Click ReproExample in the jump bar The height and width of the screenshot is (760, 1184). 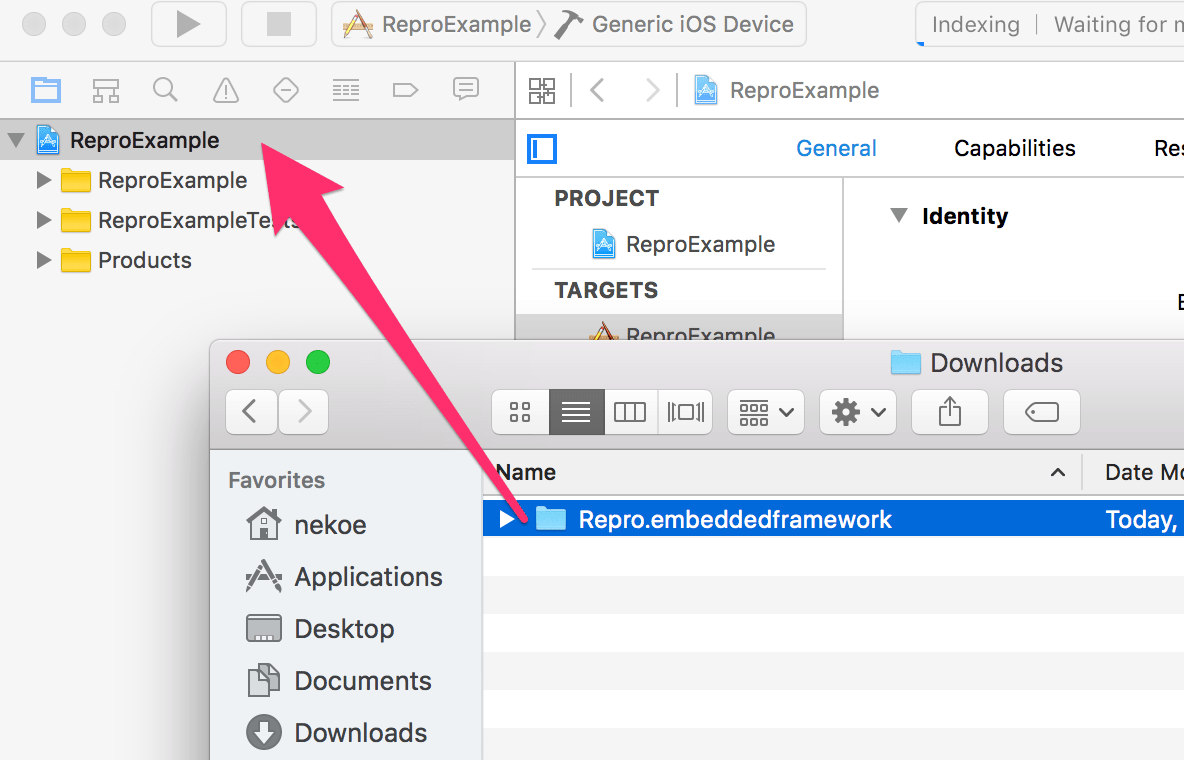click(787, 91)
